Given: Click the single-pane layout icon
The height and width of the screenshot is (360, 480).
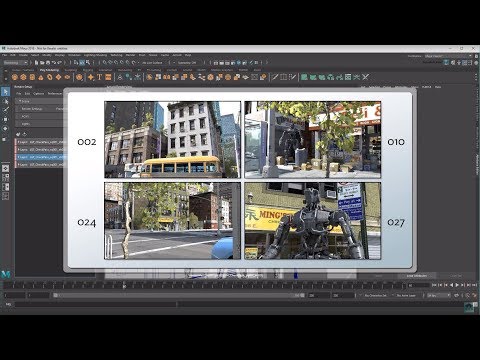Looking at the screenshot, I should click(x=6, y=168).
